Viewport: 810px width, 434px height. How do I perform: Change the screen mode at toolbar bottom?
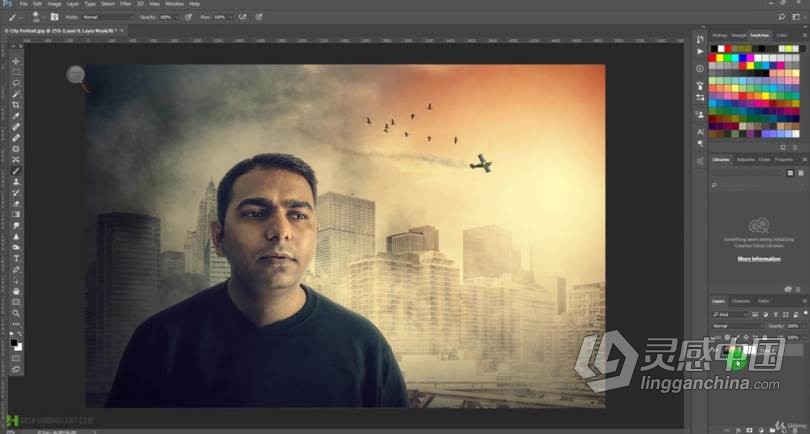(16, 369)
